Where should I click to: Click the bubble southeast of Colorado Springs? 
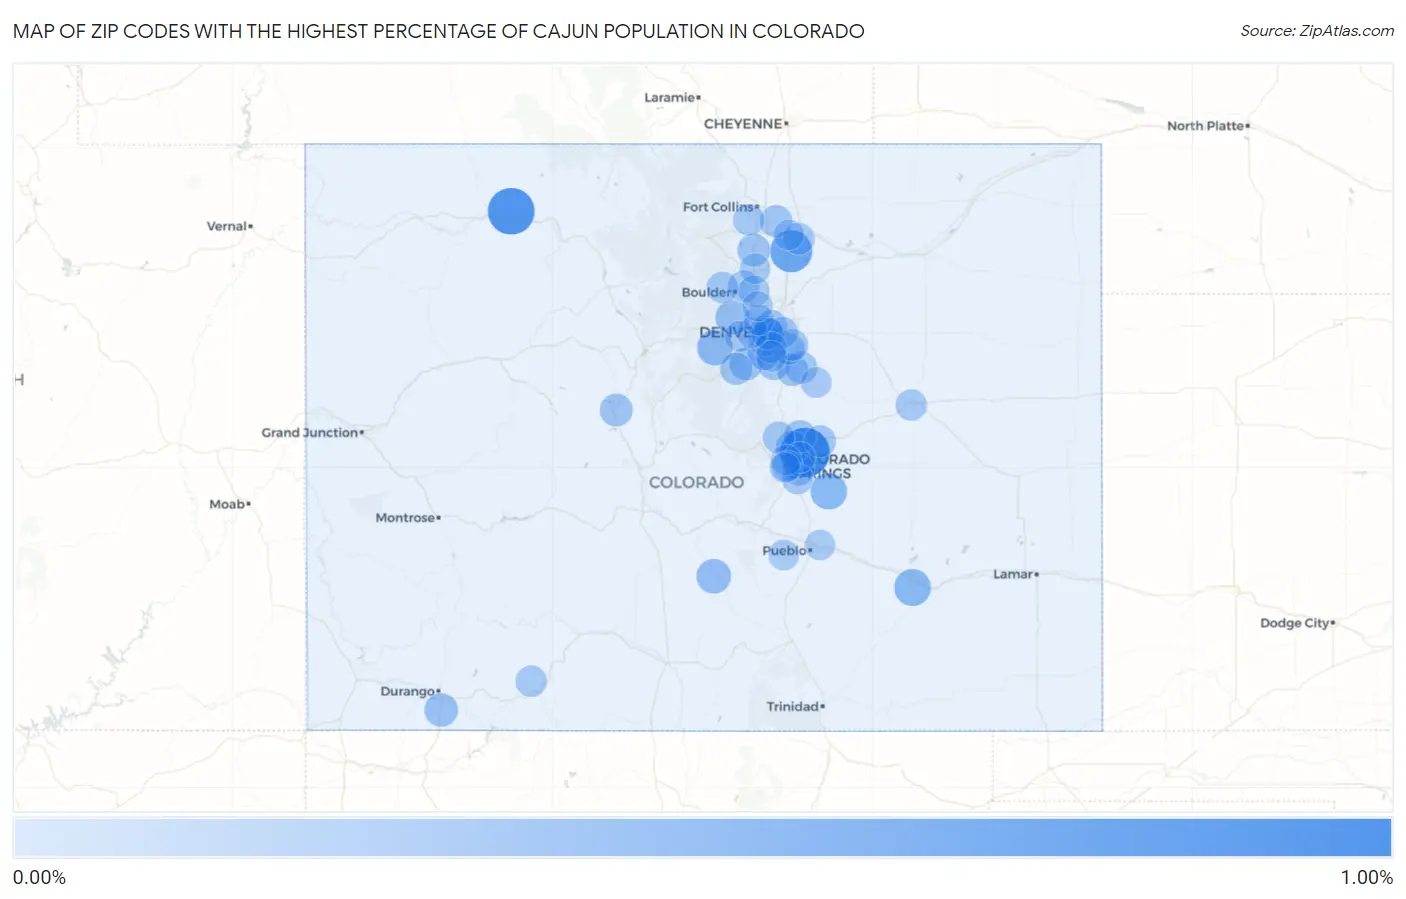point(828,491)
